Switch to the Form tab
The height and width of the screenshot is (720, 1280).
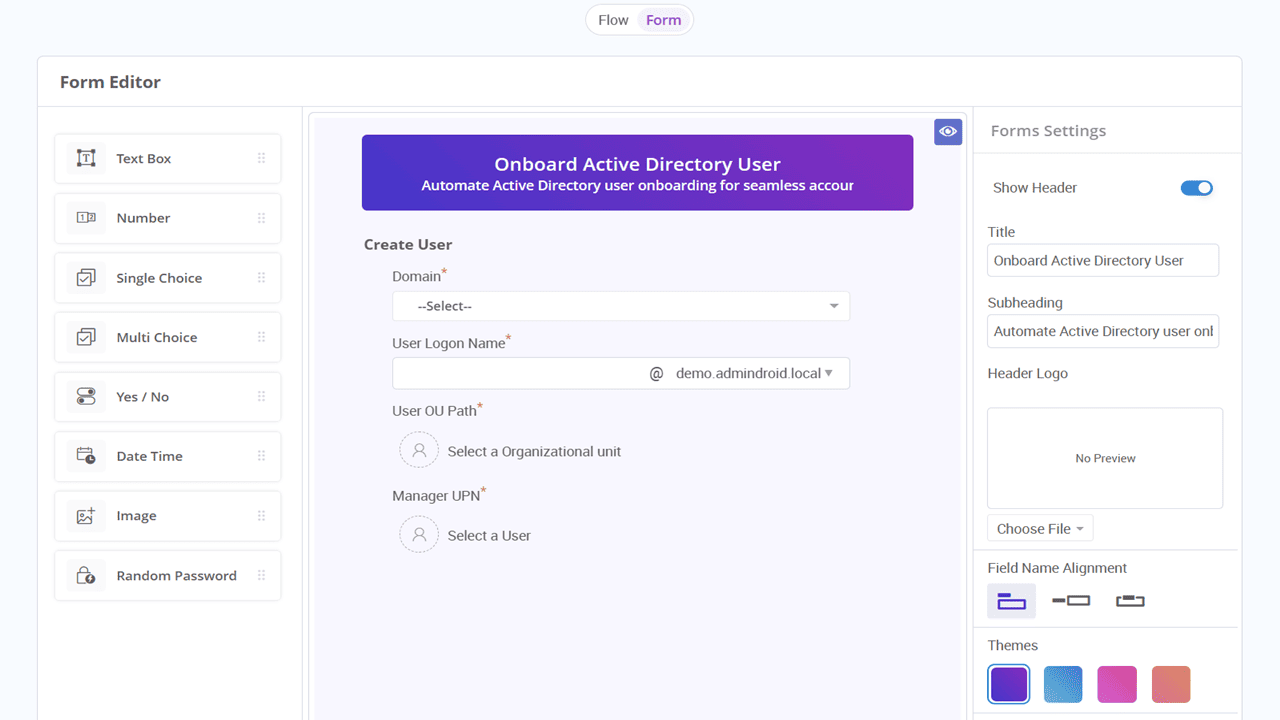pos(663,19)
